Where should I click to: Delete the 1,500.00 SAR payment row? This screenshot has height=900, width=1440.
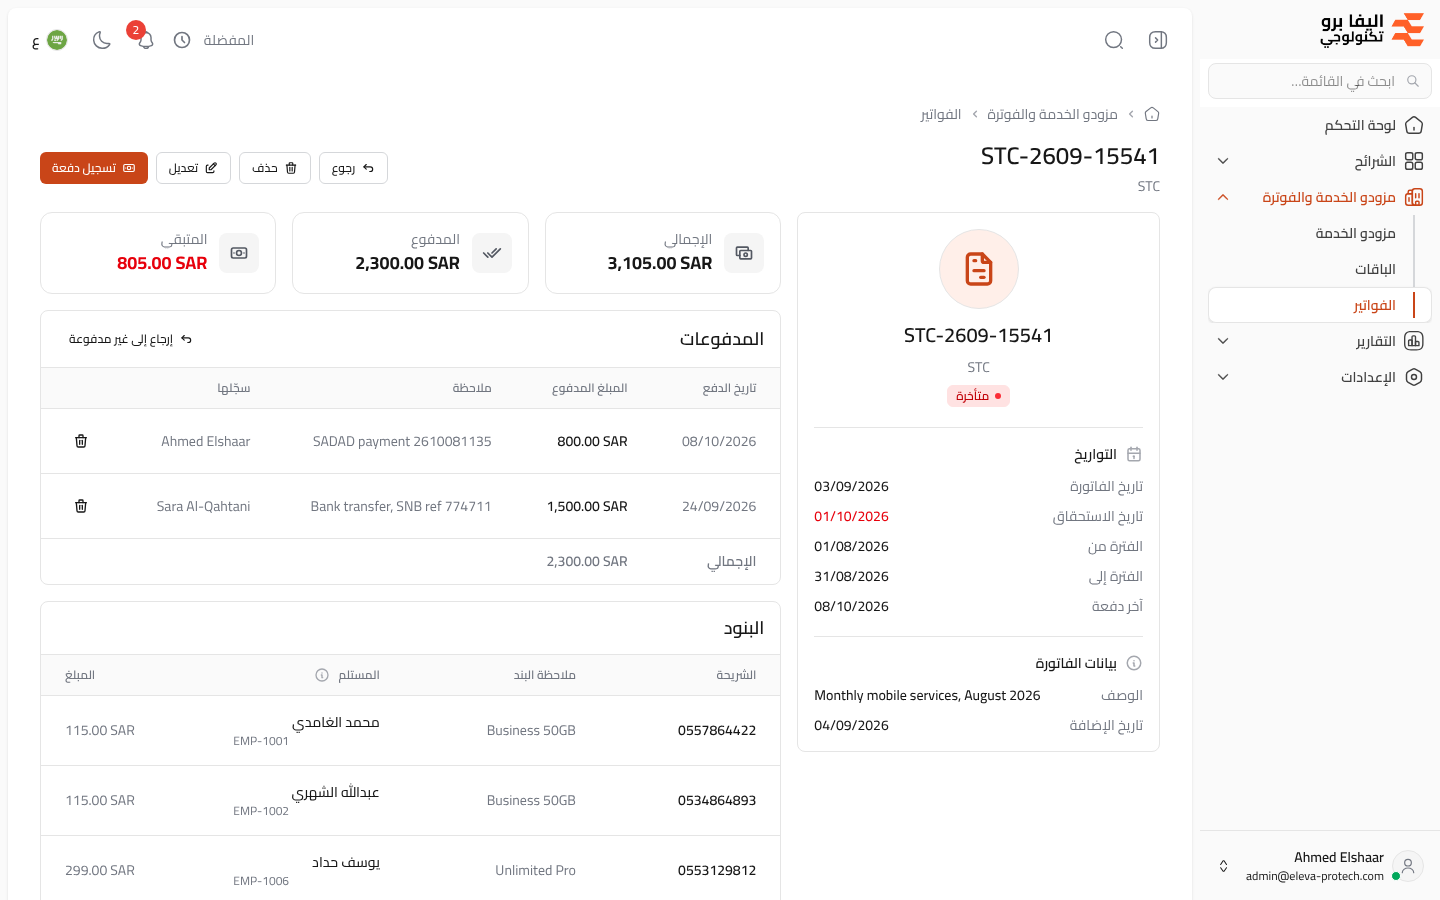(81, 506)
